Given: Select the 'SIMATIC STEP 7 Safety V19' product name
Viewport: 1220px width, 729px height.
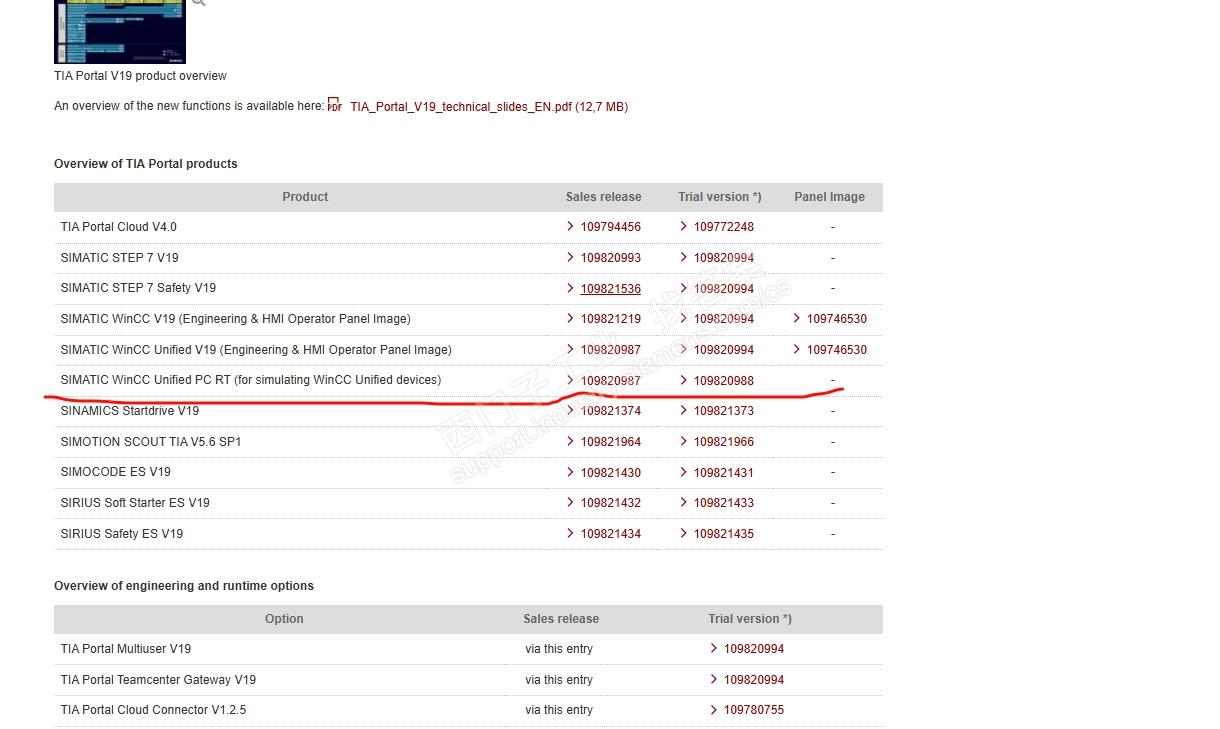Looking at the screenshot, I should (x=138, y=288).
